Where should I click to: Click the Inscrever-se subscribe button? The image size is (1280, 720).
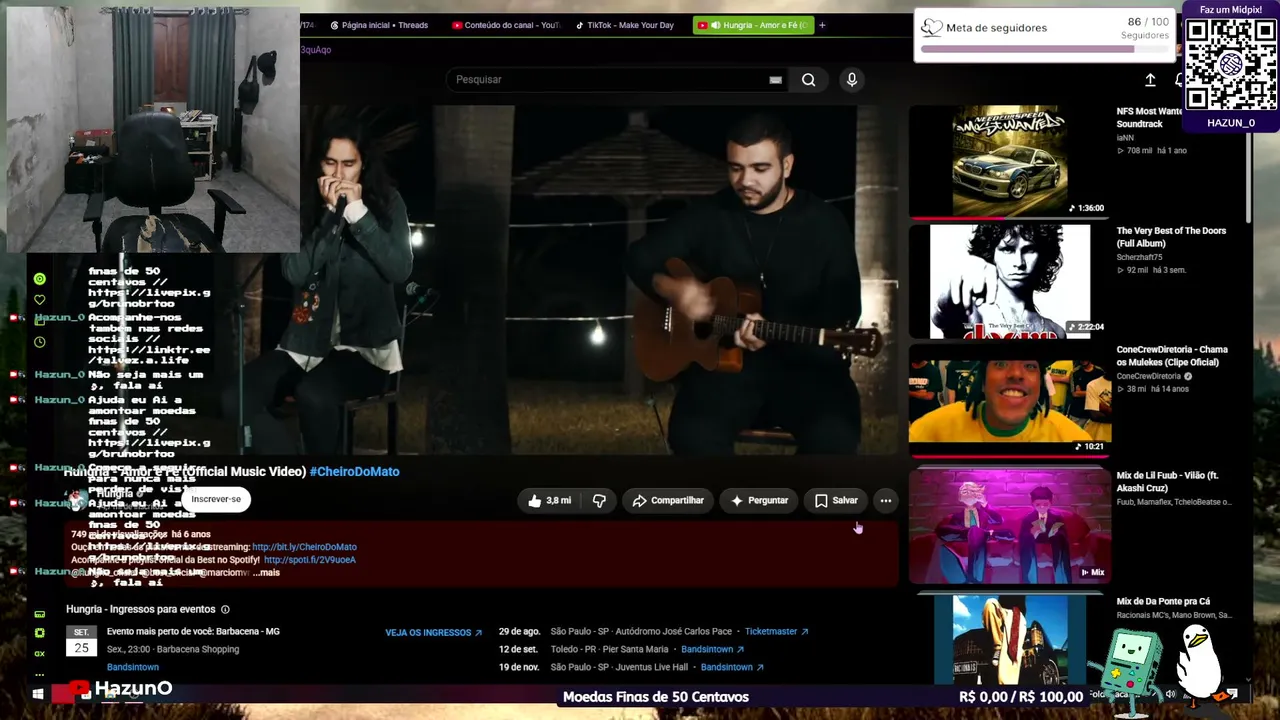pyautogui.click(x=216, y=499)
